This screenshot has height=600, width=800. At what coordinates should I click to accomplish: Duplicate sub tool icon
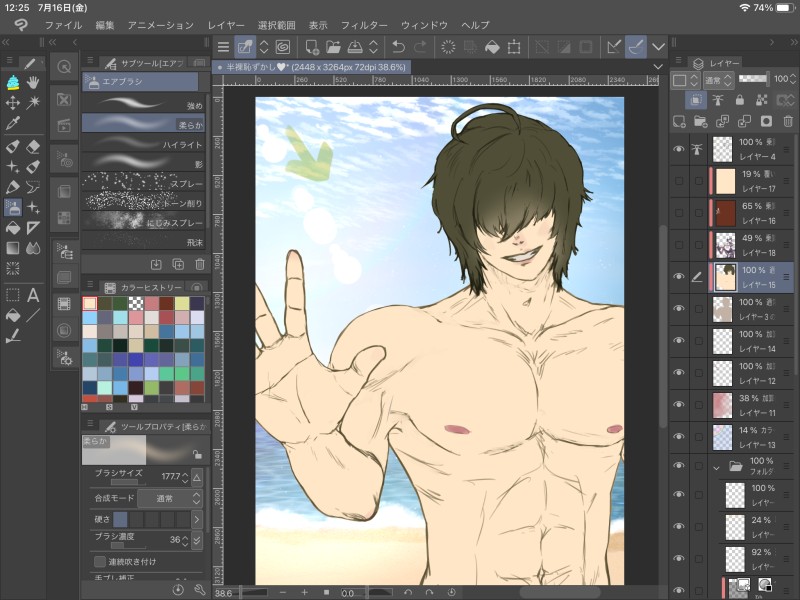click(178, 264)
